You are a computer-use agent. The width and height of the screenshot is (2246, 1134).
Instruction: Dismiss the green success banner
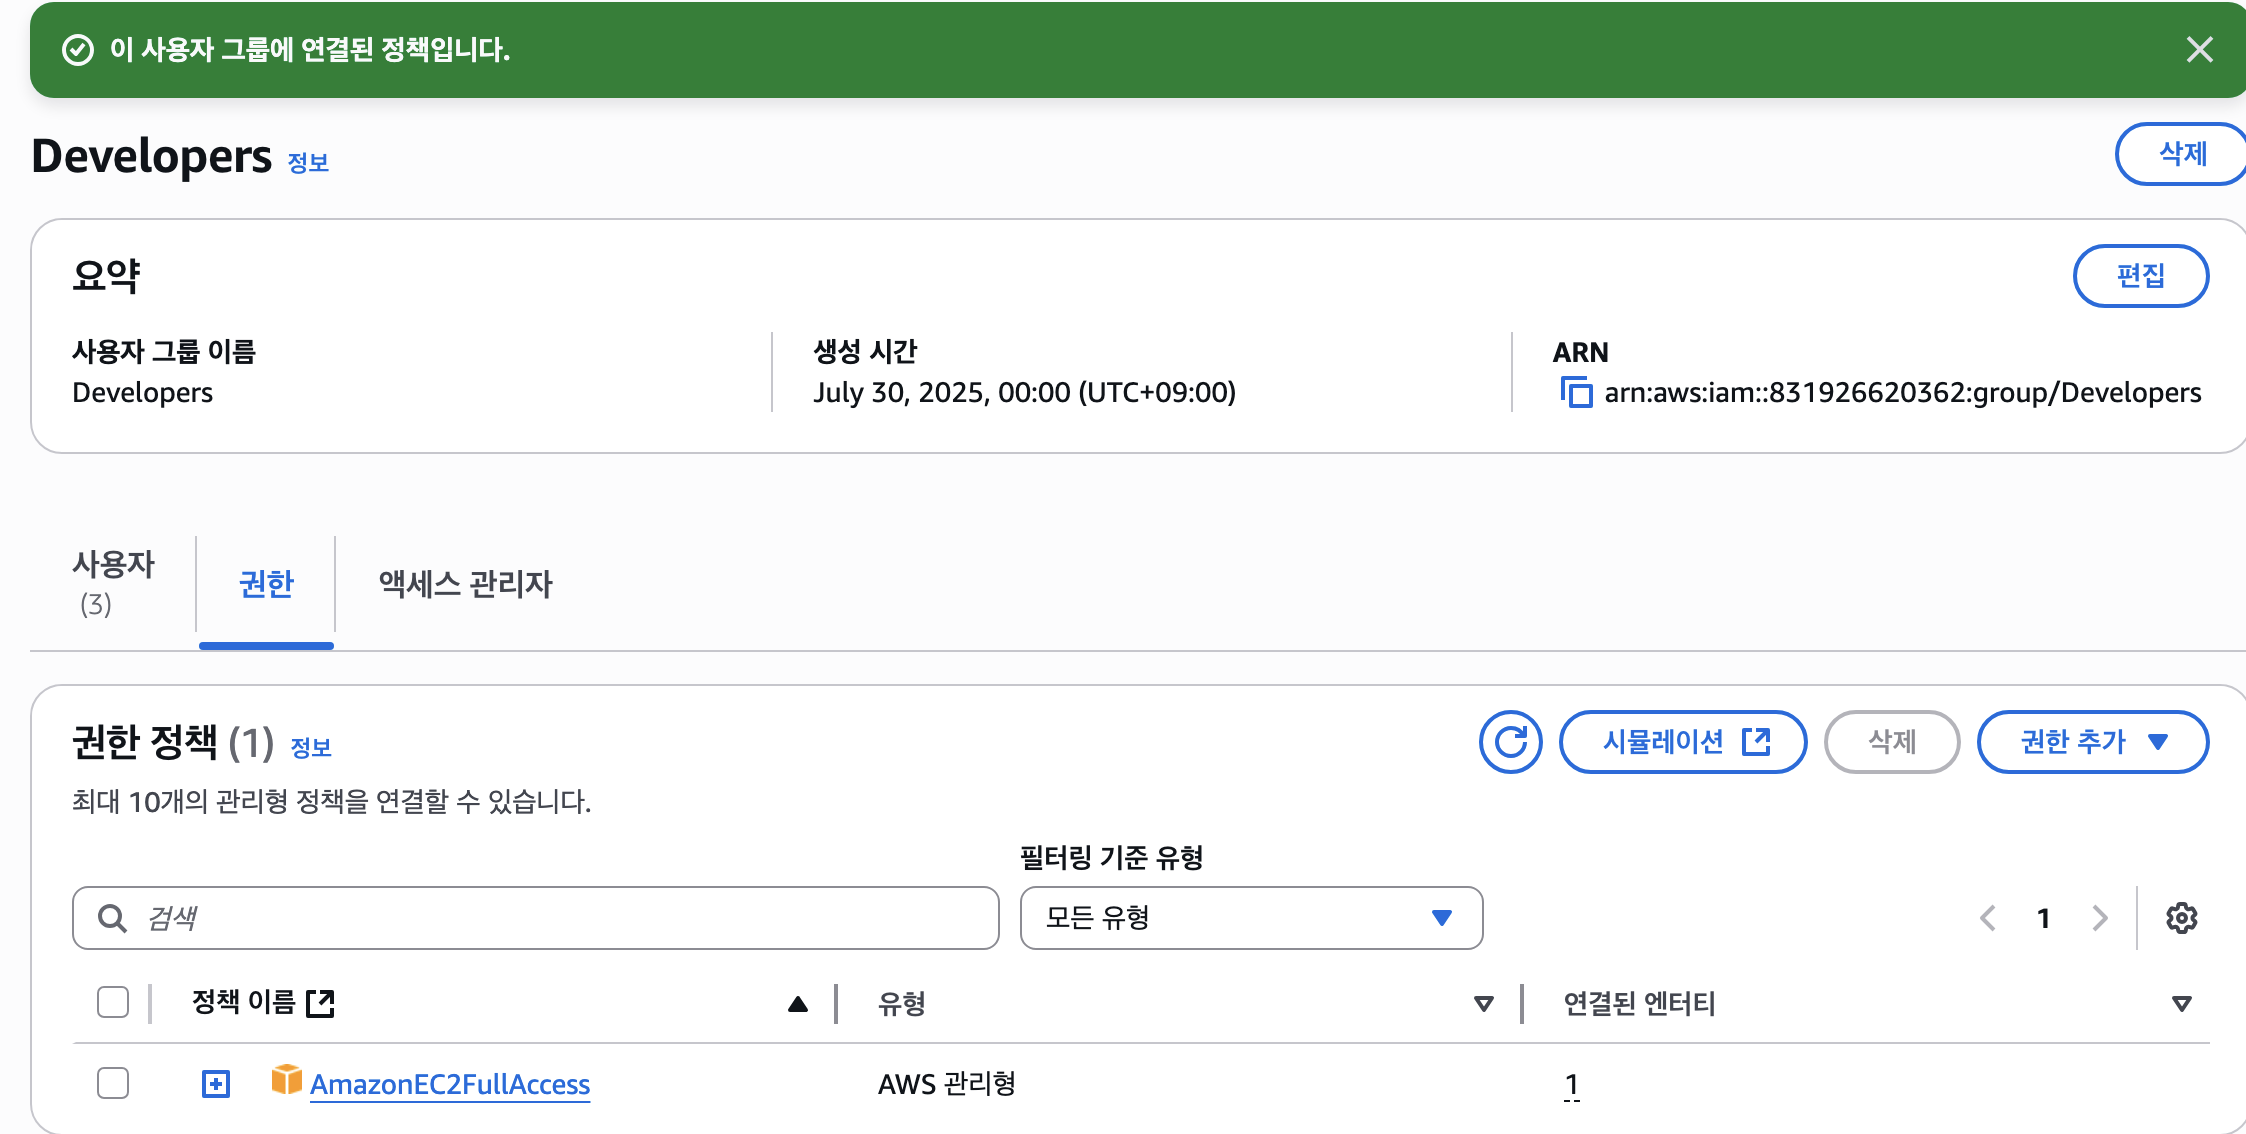coord(2199,49)
